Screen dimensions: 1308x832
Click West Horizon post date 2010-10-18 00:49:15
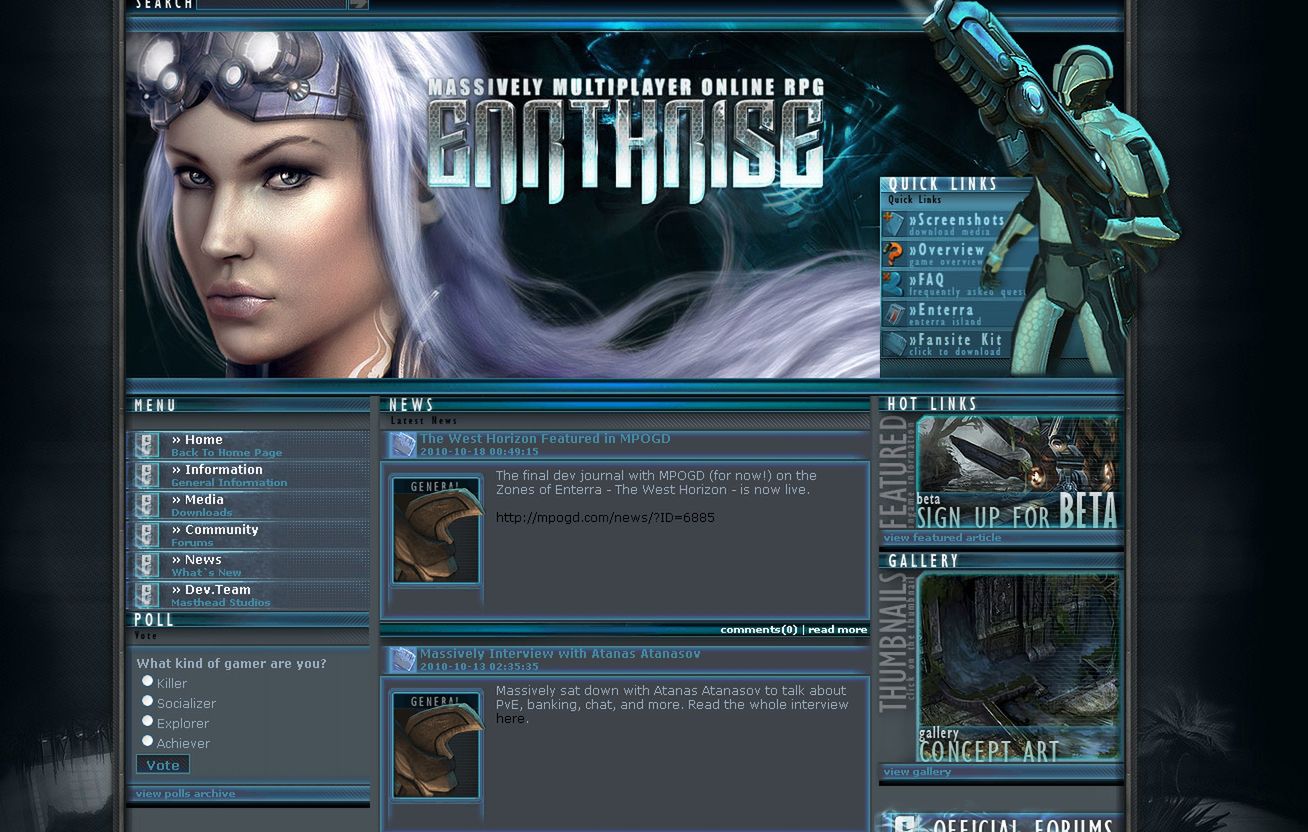tap(479, 452)
